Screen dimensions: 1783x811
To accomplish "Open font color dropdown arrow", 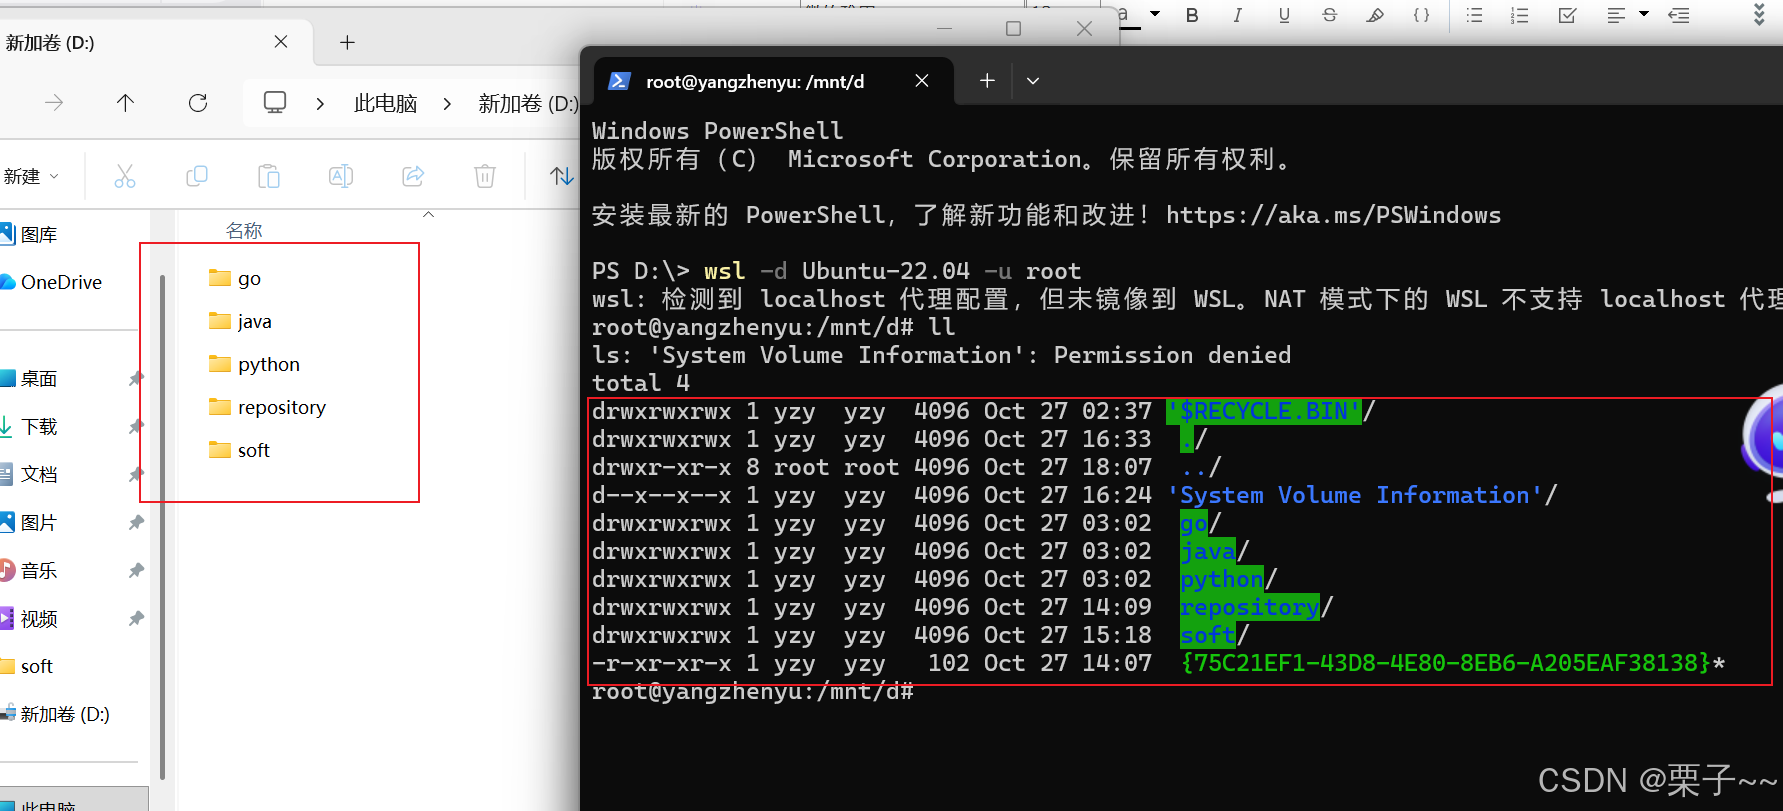I will pyautogui.click(x=1155, y=14).
